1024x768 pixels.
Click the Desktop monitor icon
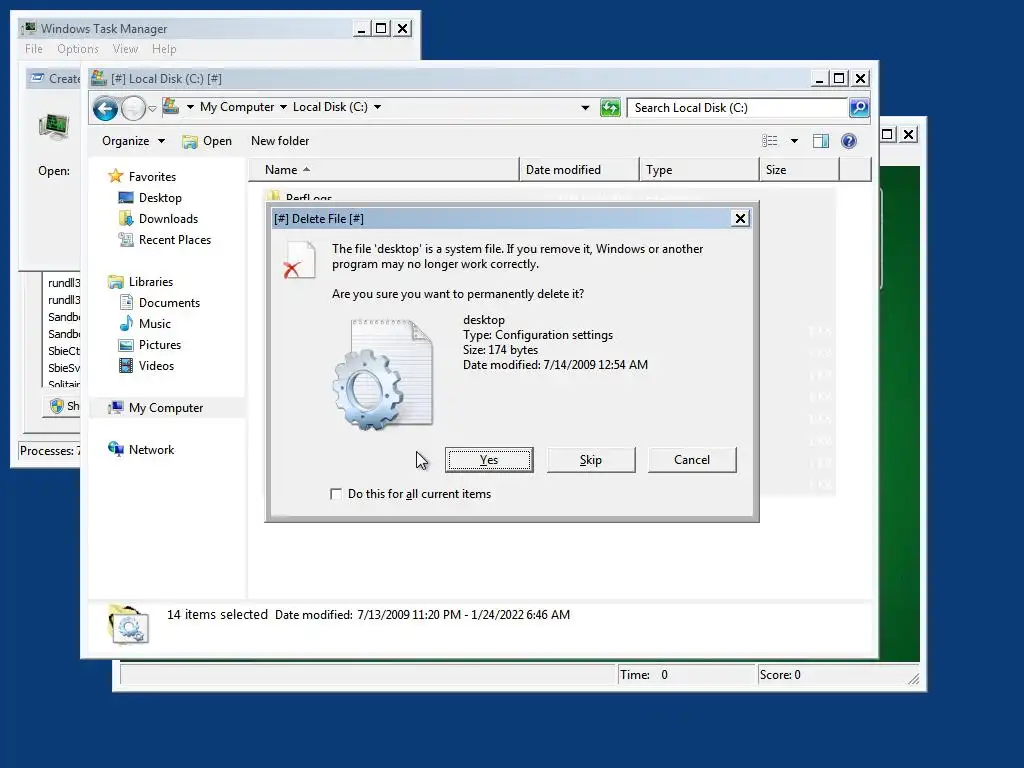(x=126, y=197)
